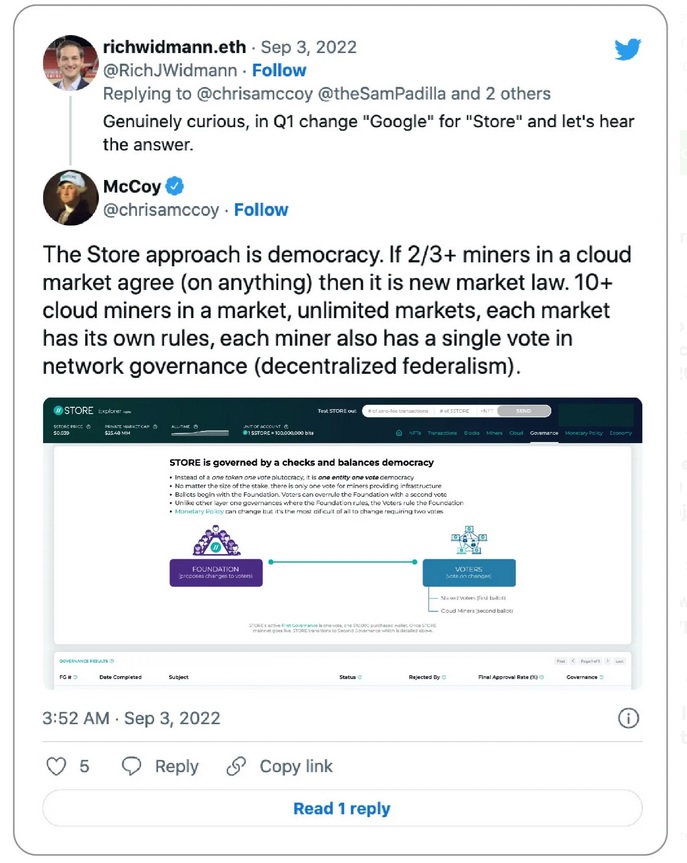The width and height of the screenshot is (687, 863).
Task: Open richwidmann.eth profile avatar
Action: point(70,63)
